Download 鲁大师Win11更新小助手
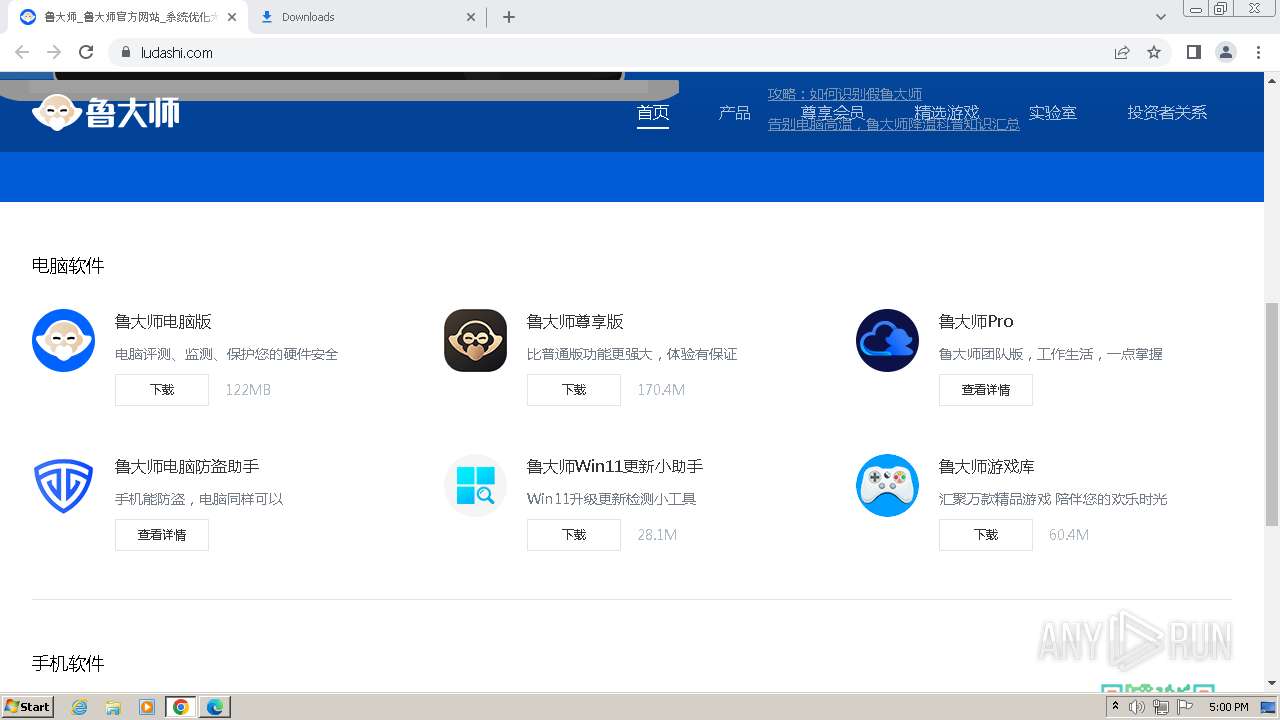 click(x=574, y=535)
